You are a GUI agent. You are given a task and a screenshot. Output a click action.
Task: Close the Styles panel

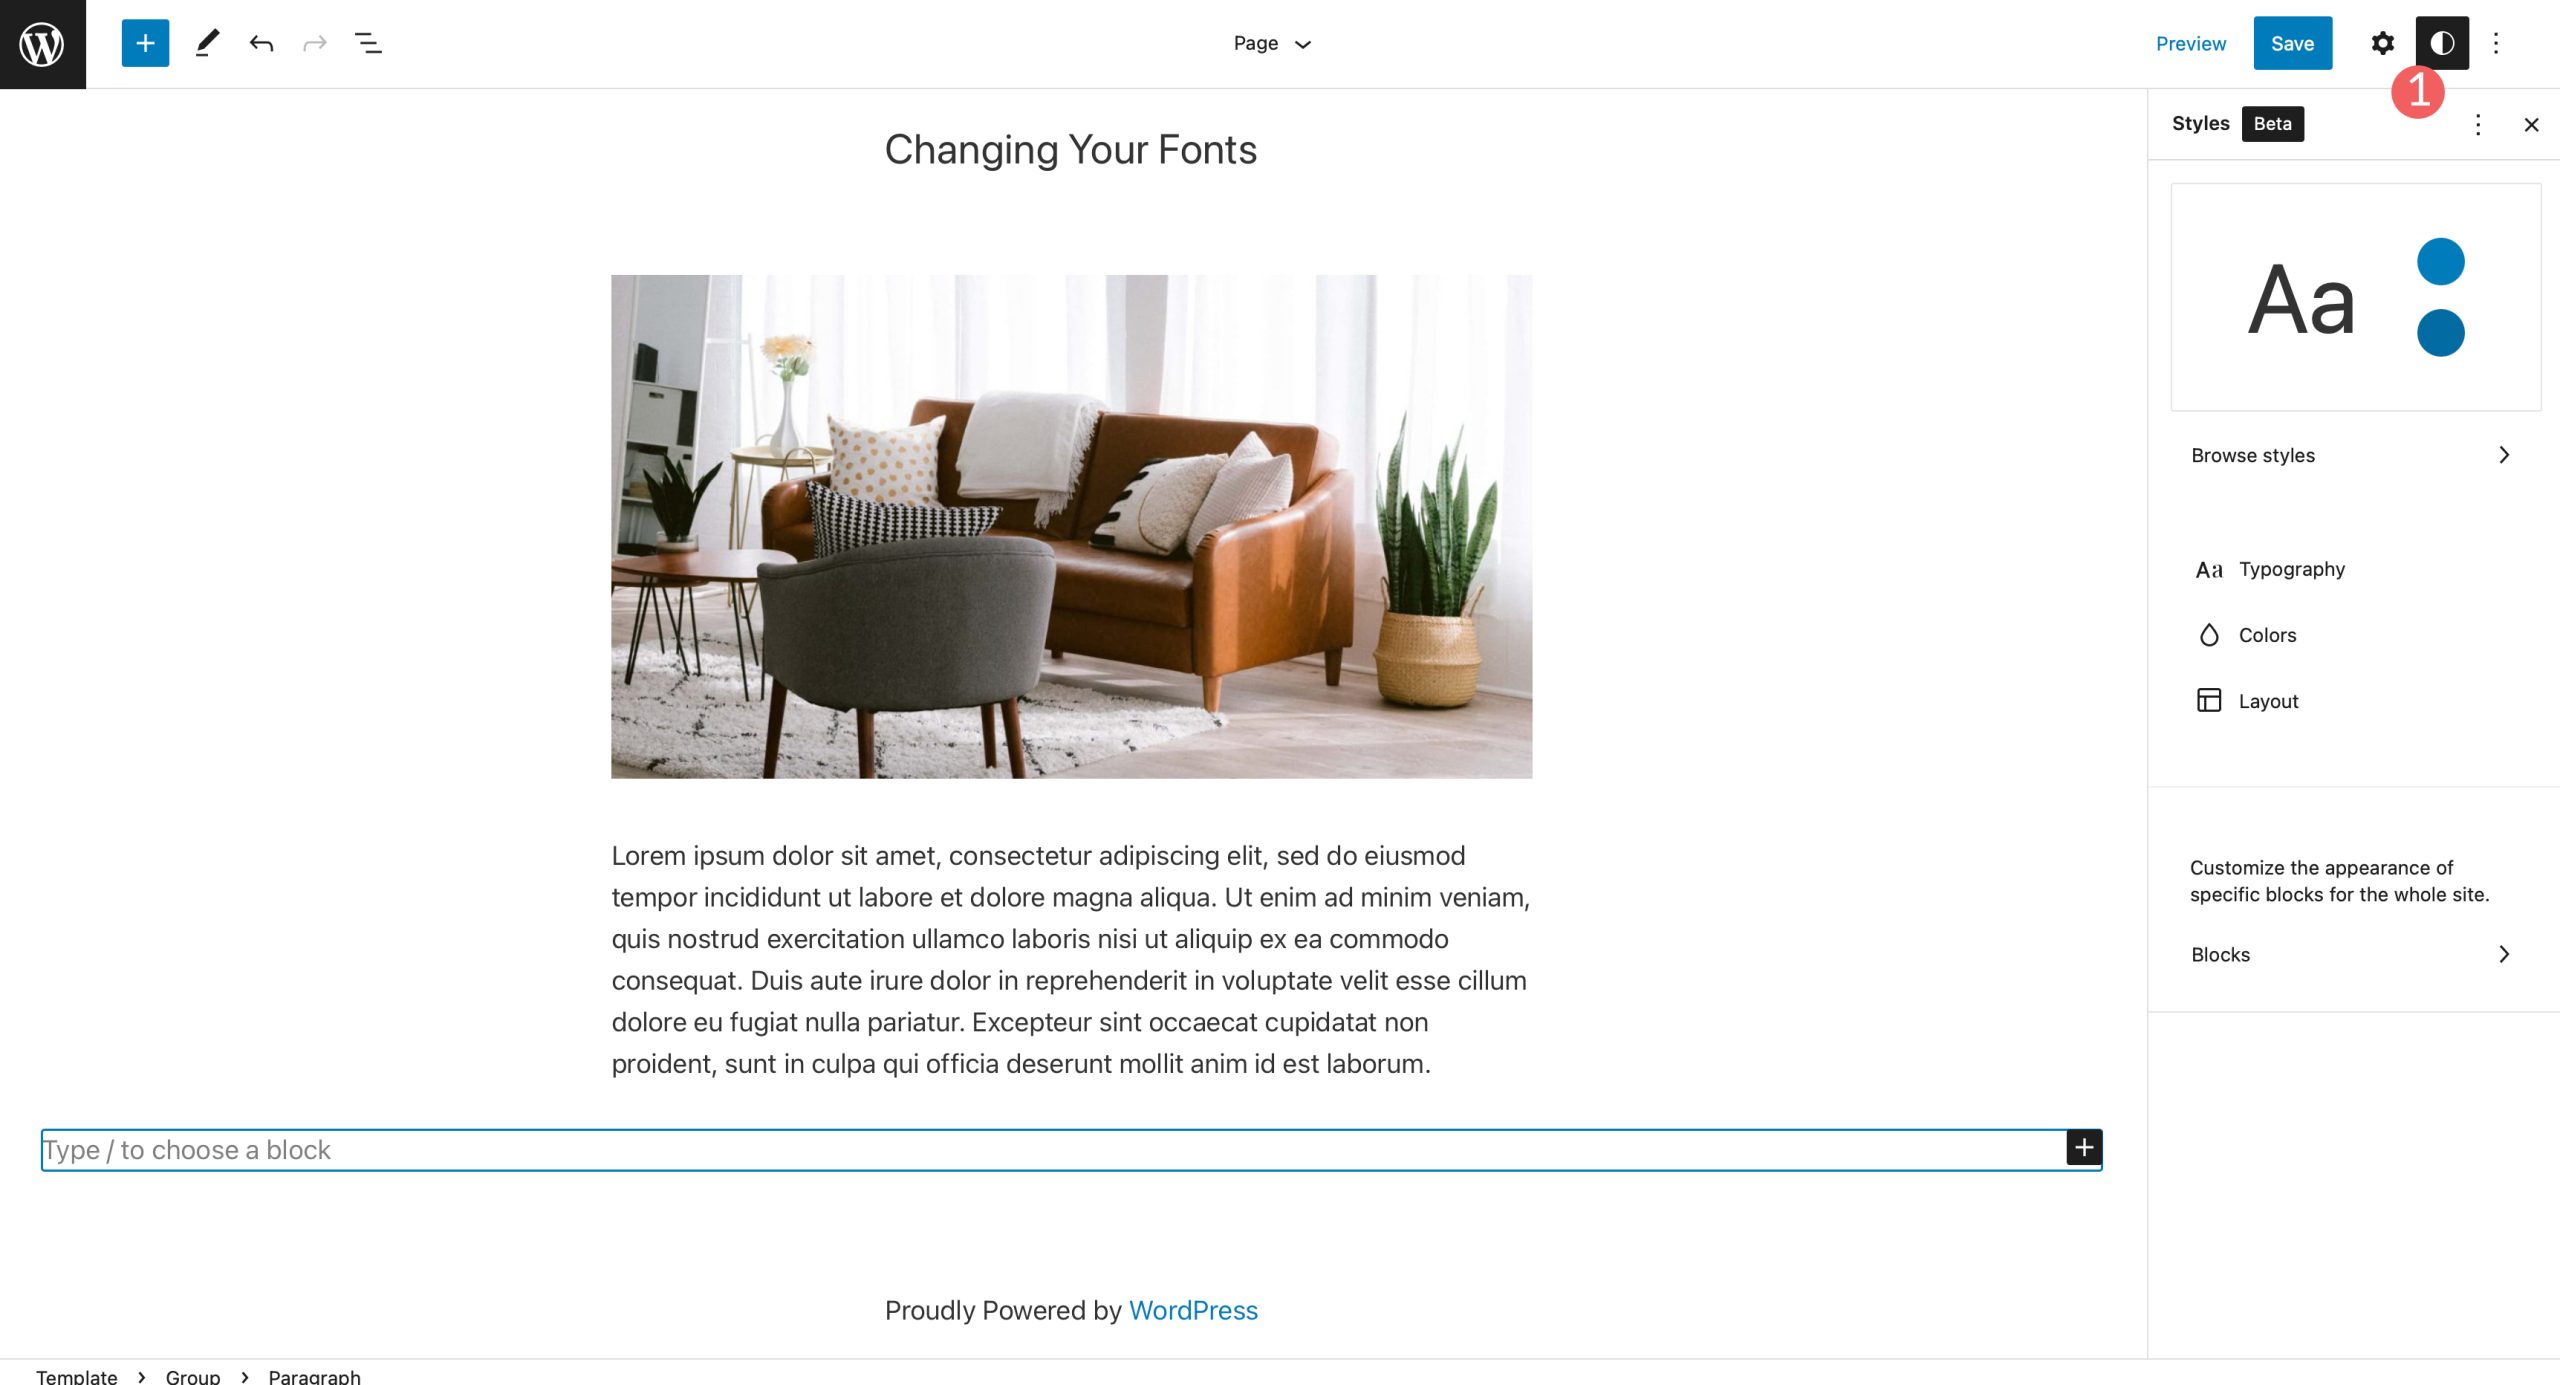coord(2531,125)
